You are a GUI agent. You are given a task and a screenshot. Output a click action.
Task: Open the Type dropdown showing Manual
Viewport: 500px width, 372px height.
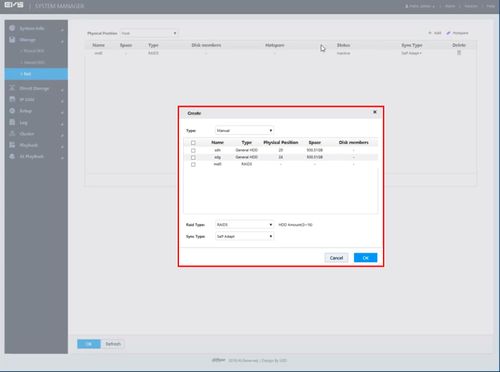pos(245,130)
